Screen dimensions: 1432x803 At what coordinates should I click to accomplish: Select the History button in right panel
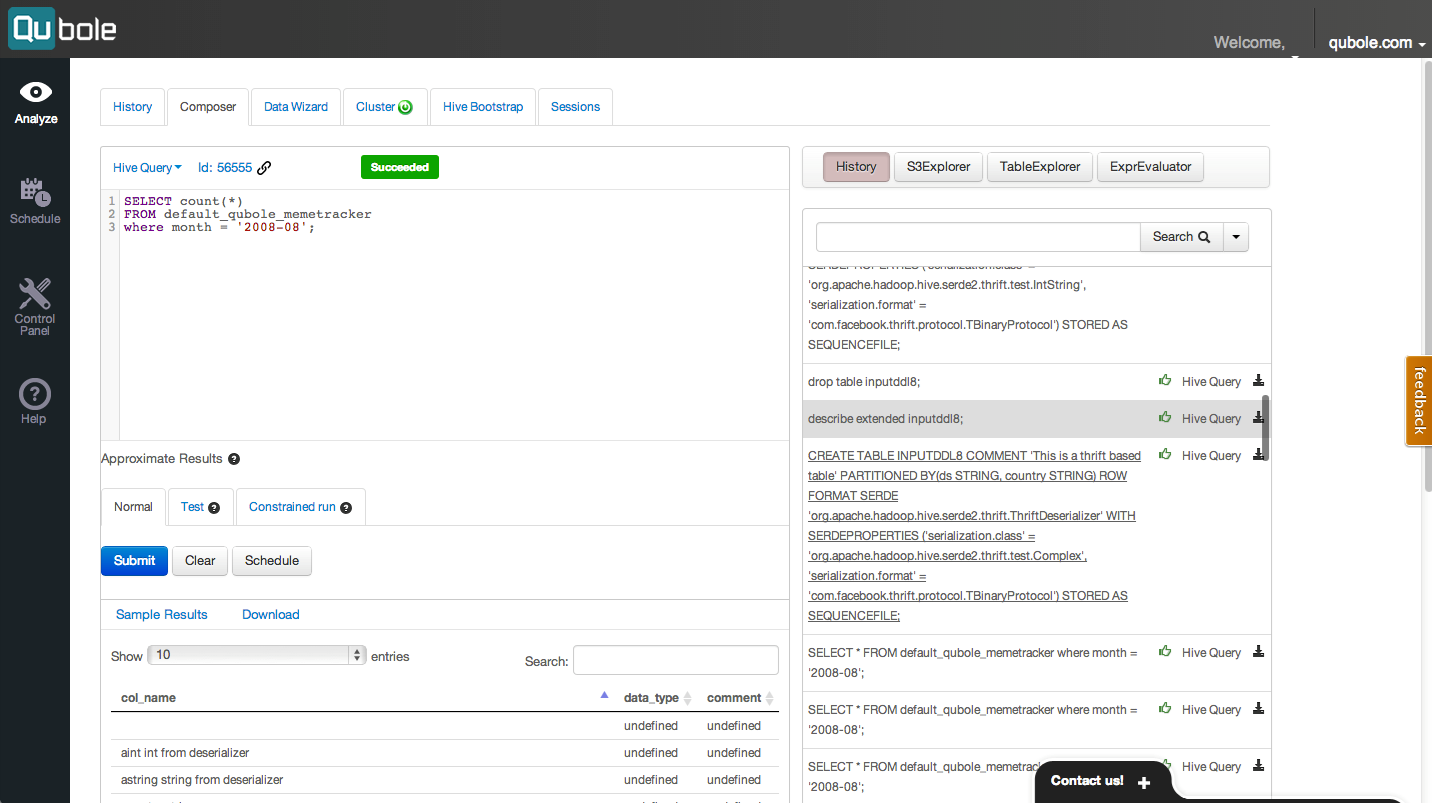tap(856, 167)
